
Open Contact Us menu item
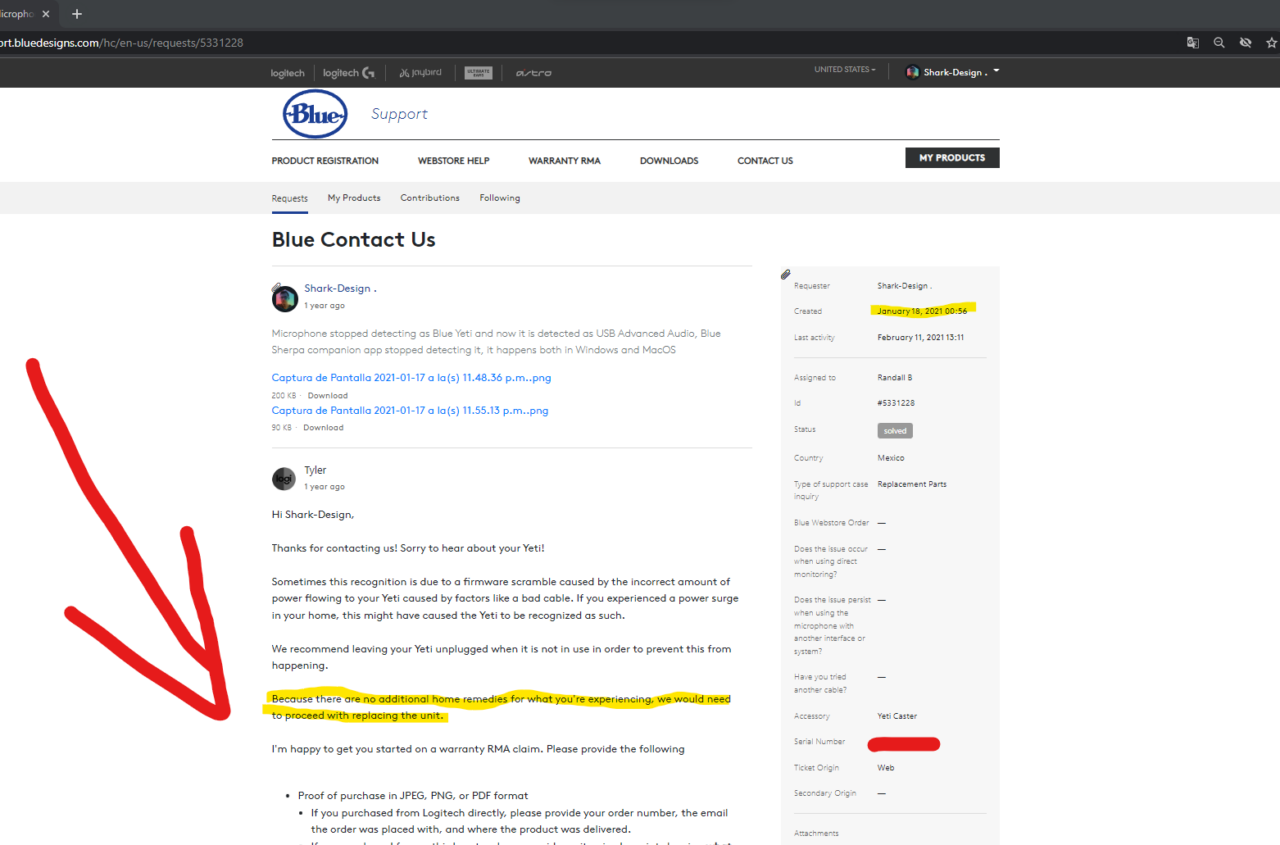[765, 161]
